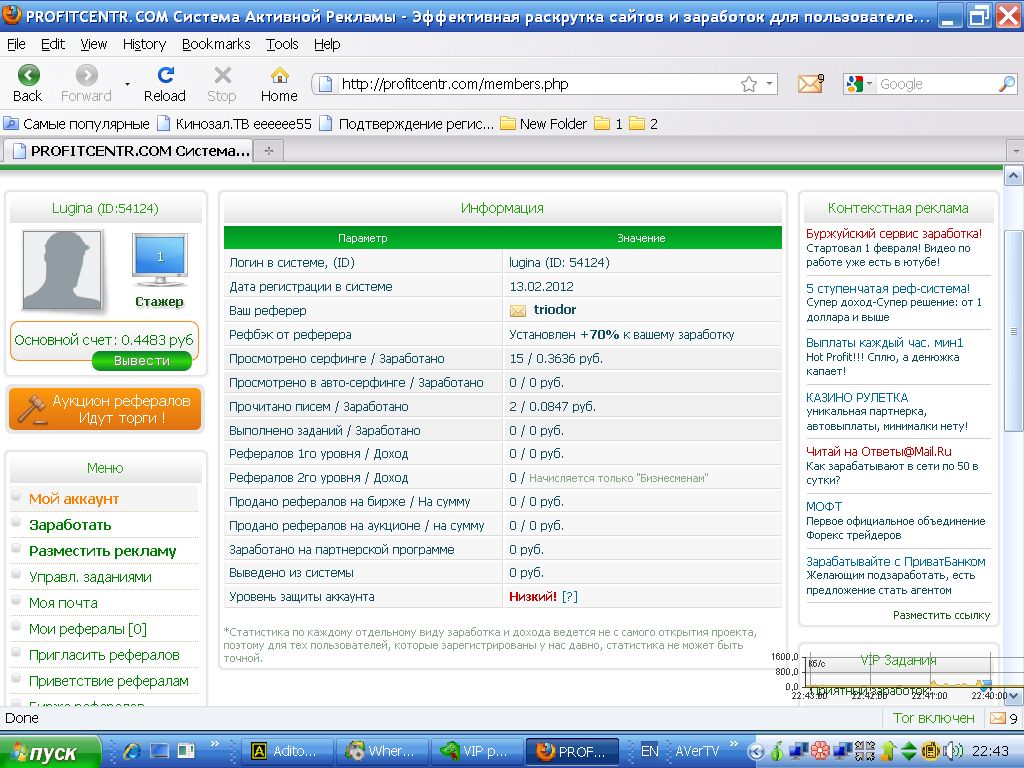The width and height of the screenshot is (1024, 768).
Task: Click the vertical scrollbar thumb
Action: point(1014,330)
